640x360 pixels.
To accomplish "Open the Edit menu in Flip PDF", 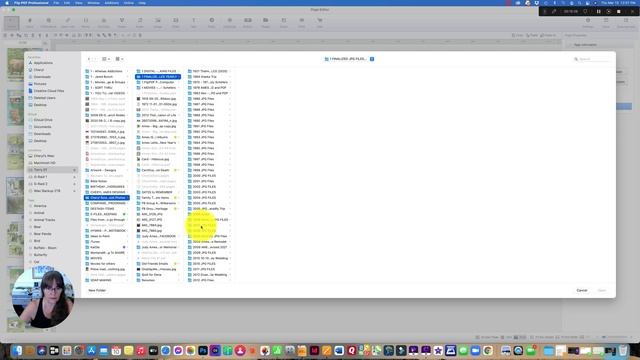I will click(x=67, y=2).
